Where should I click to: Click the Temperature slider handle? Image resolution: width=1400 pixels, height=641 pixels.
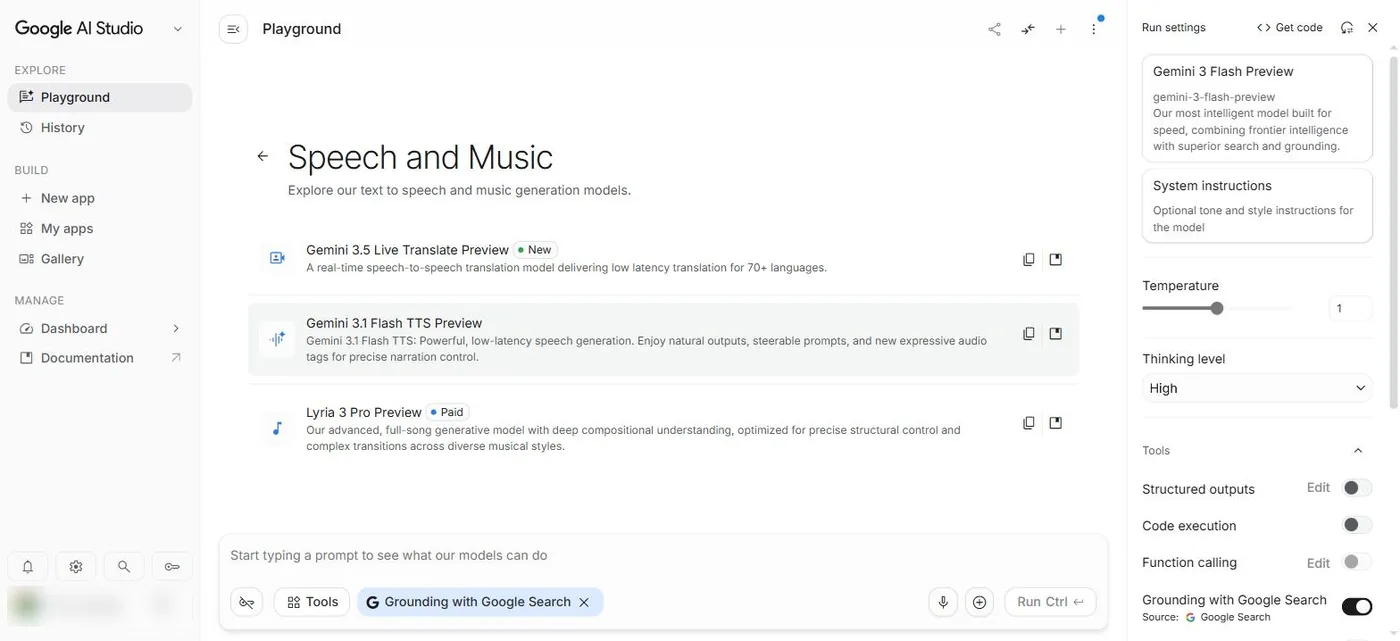1217,308
